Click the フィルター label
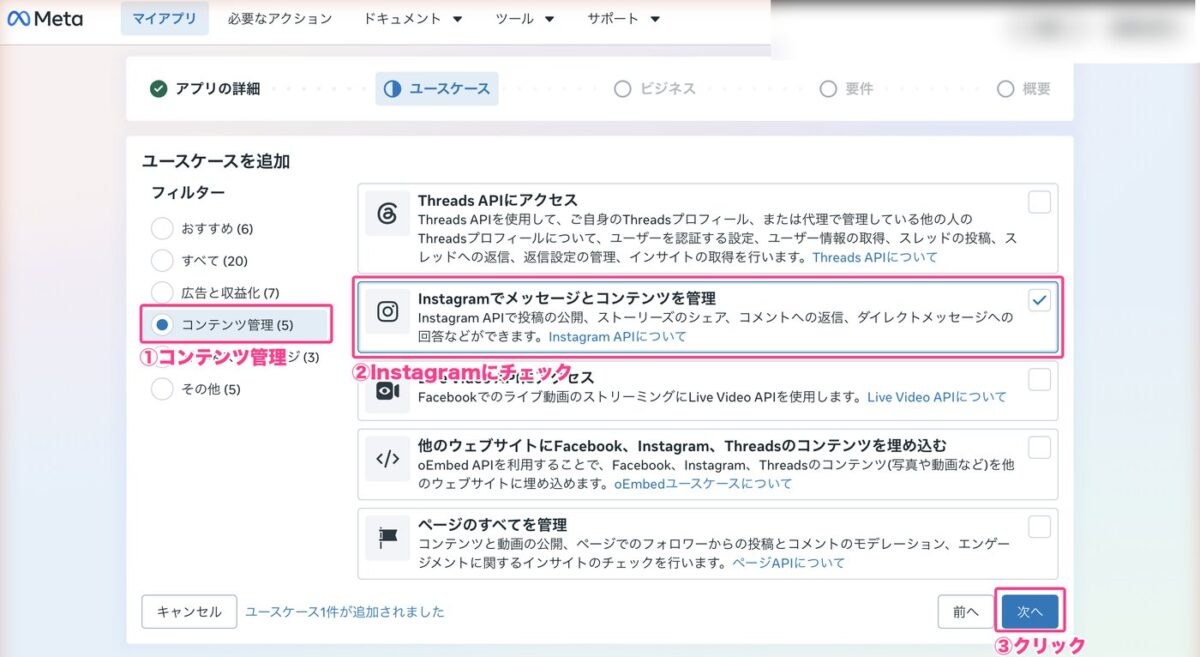The image size is (1200, 657). pos(188,192)
